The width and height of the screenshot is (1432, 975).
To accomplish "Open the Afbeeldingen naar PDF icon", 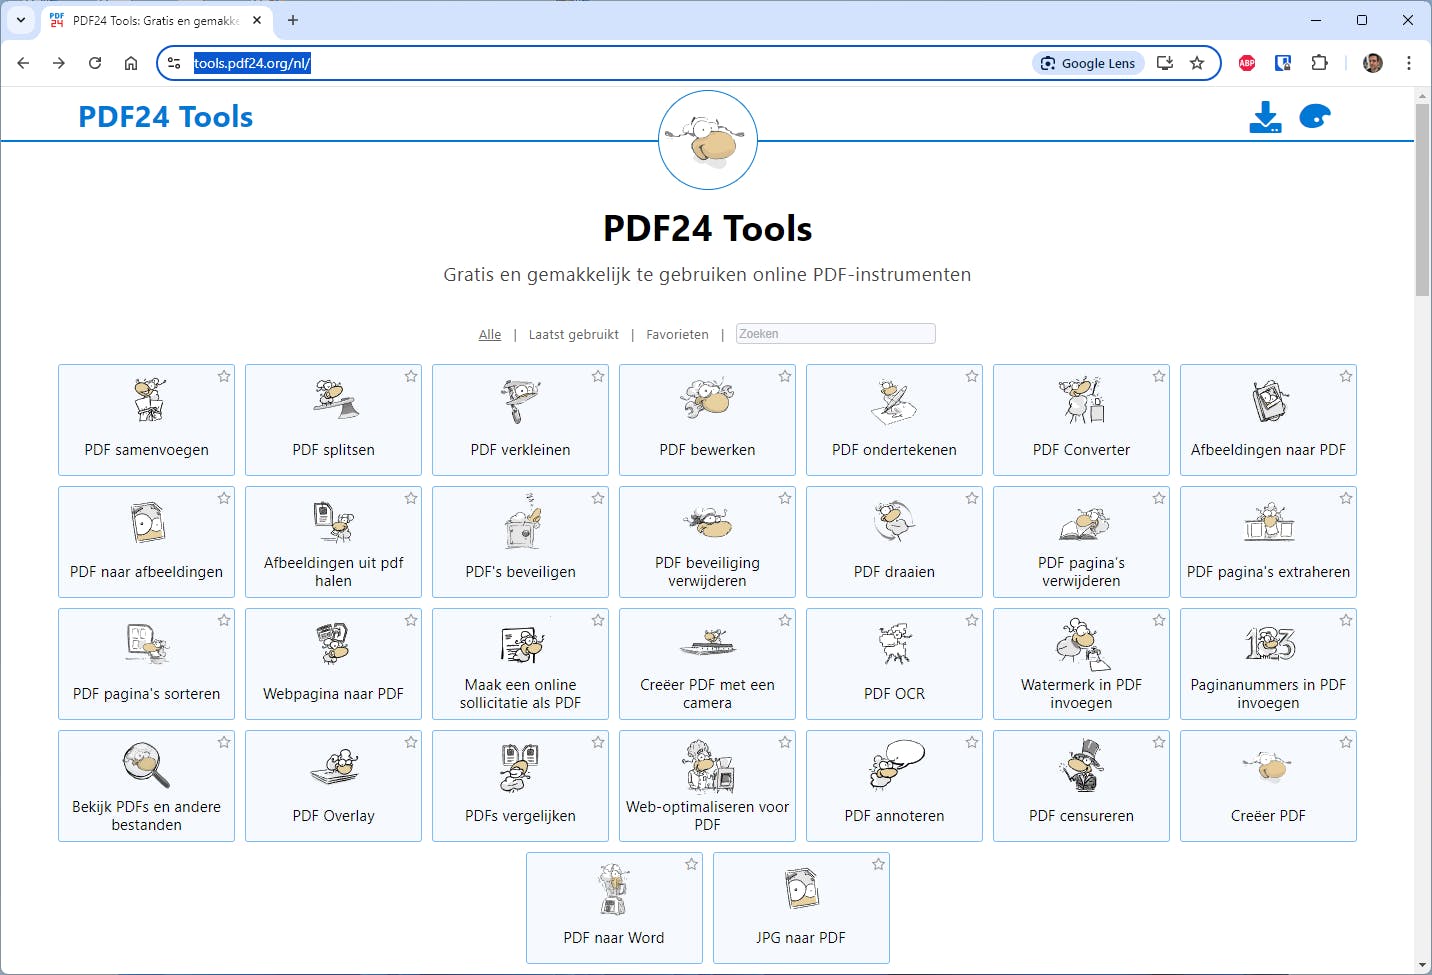I will (1269, 401).
